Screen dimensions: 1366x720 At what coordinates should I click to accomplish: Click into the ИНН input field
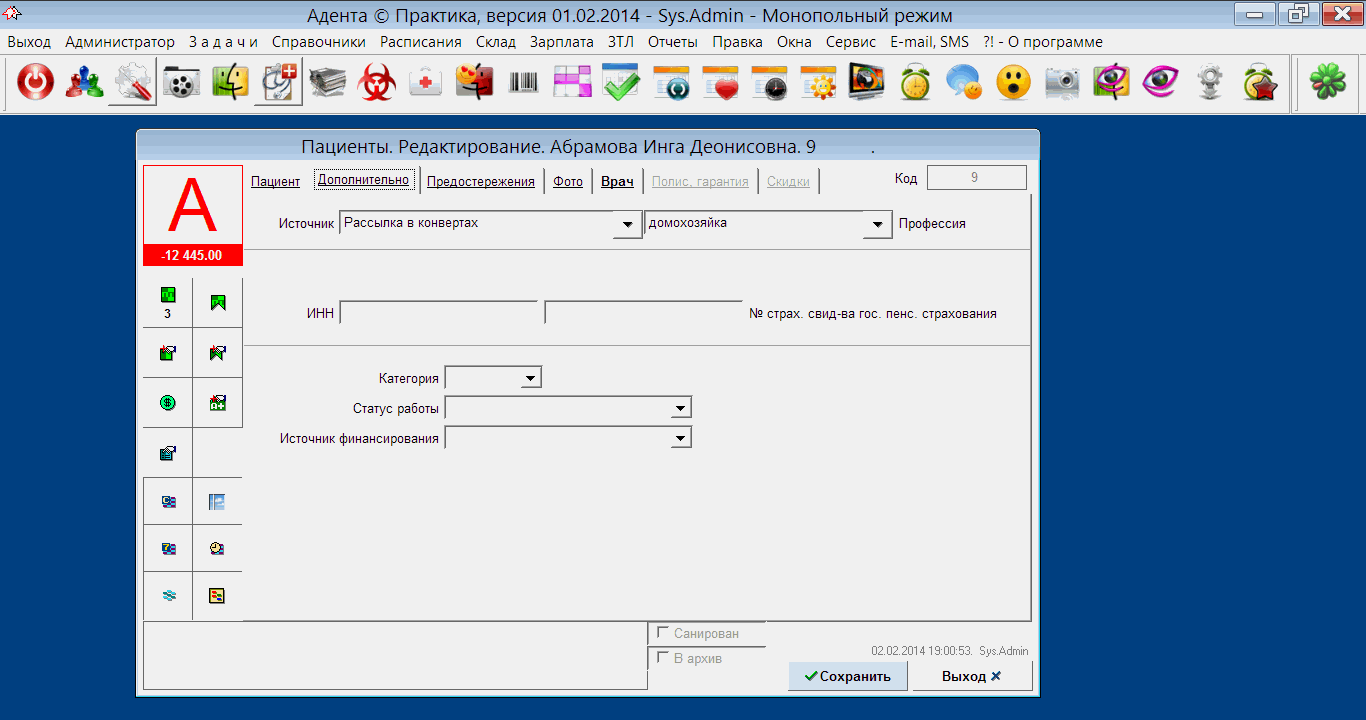439,313
